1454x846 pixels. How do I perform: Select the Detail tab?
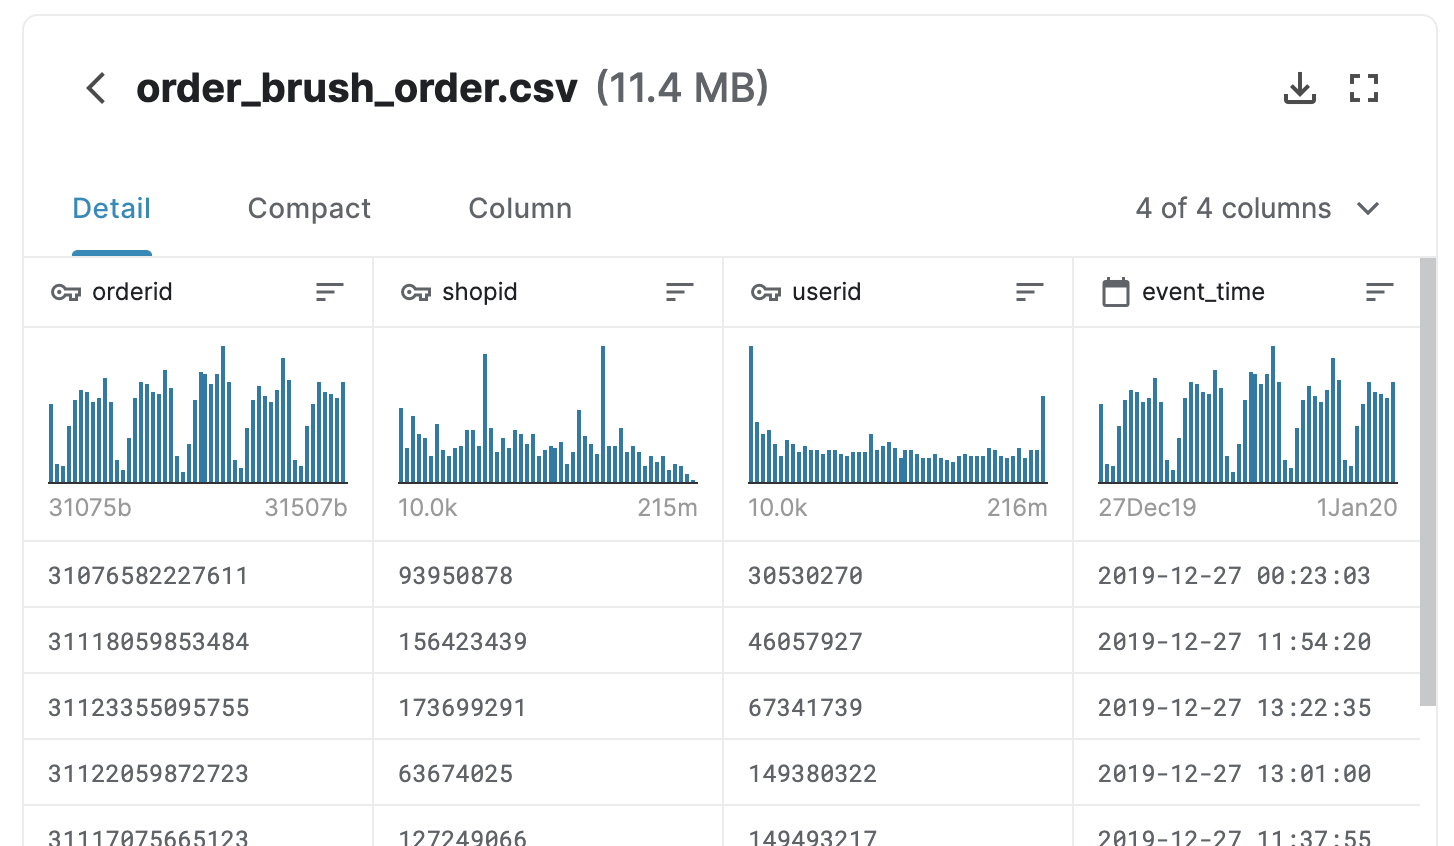[111, 208]
